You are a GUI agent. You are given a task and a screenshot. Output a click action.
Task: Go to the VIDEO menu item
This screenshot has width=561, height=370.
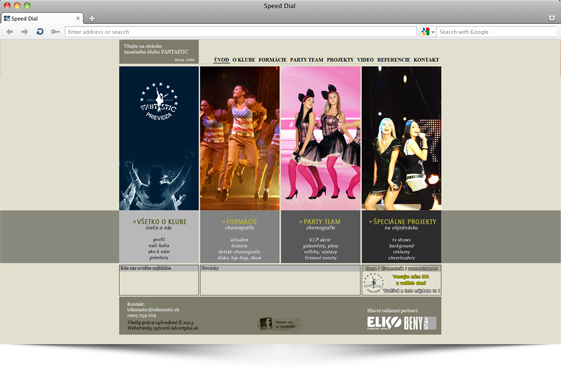pos(365,60)
